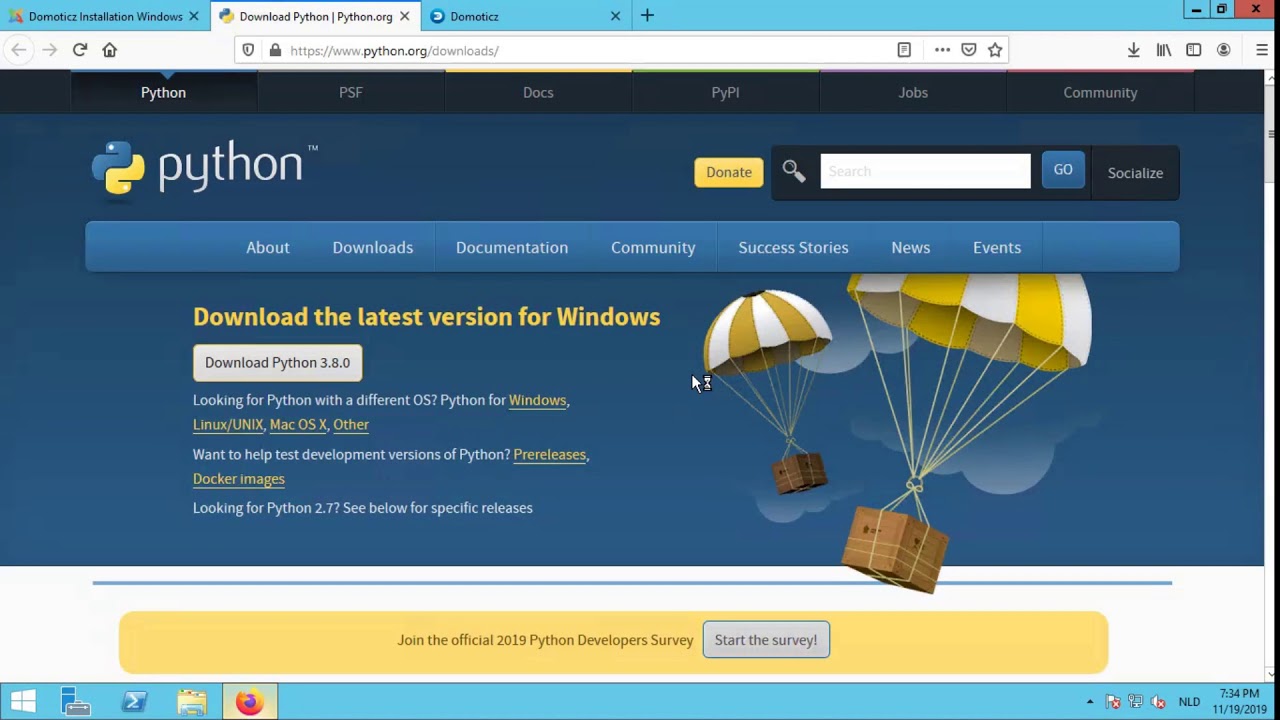Click the Donate button
Viewport: 1280px width, 720px height.
tap(729, 172)
